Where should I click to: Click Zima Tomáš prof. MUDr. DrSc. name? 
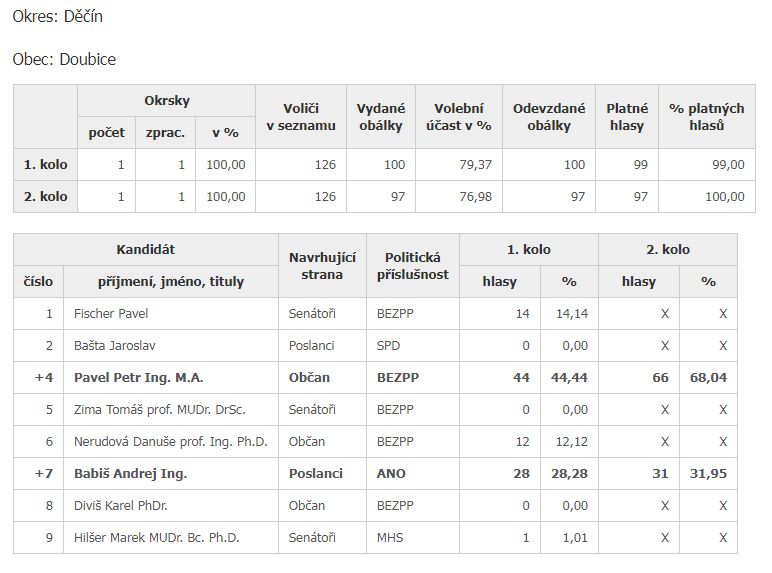click(x=160, y=410)
